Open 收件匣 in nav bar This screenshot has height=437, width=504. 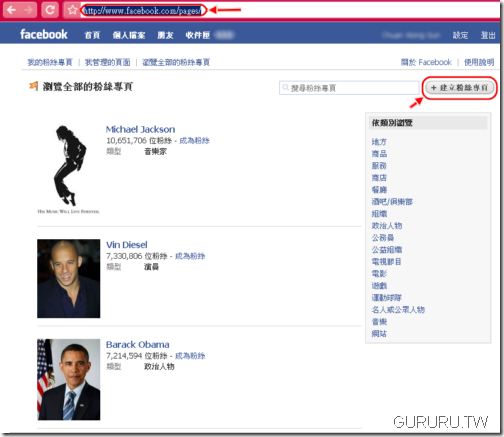[198, 35]
